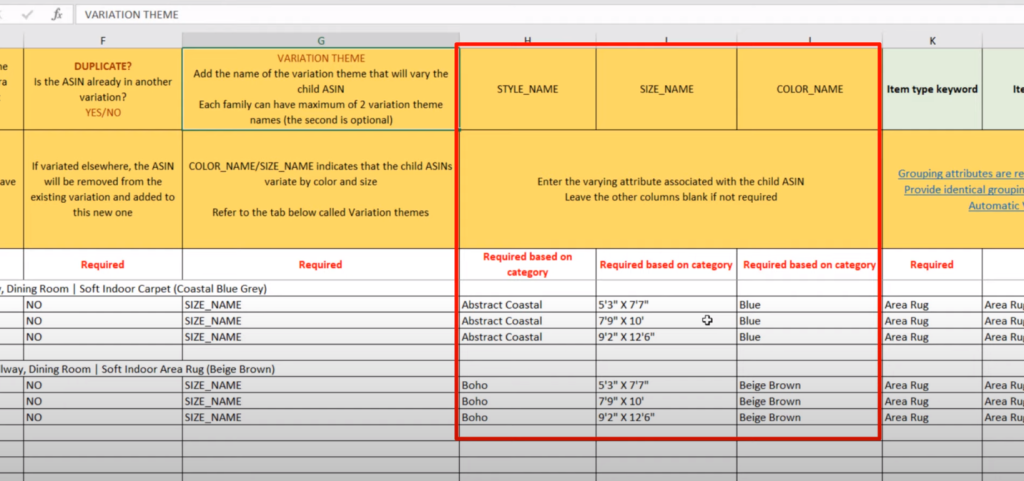1024x481 pixels.
Task: Select 'Required based on category' under SIZE_NAME
Action: (x=666, y=264)
